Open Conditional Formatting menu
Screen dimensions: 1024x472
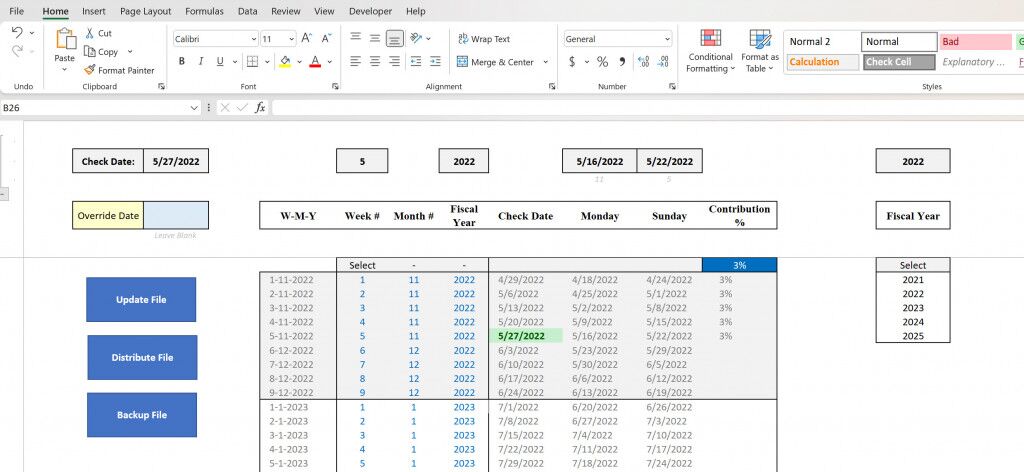point(710,50)
